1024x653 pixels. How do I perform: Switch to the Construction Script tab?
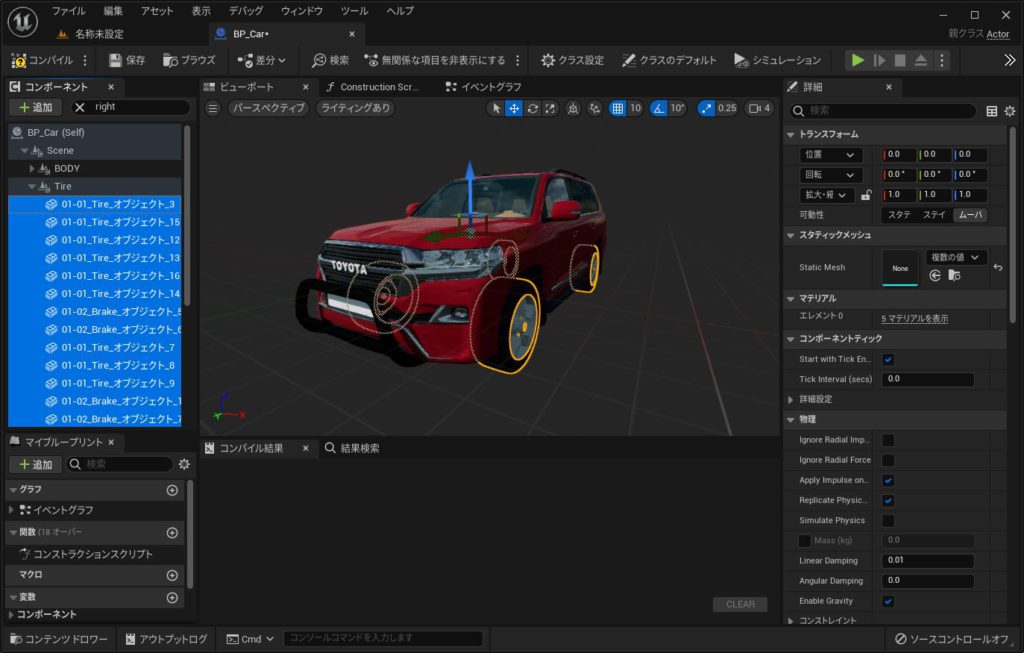[372, 87]
